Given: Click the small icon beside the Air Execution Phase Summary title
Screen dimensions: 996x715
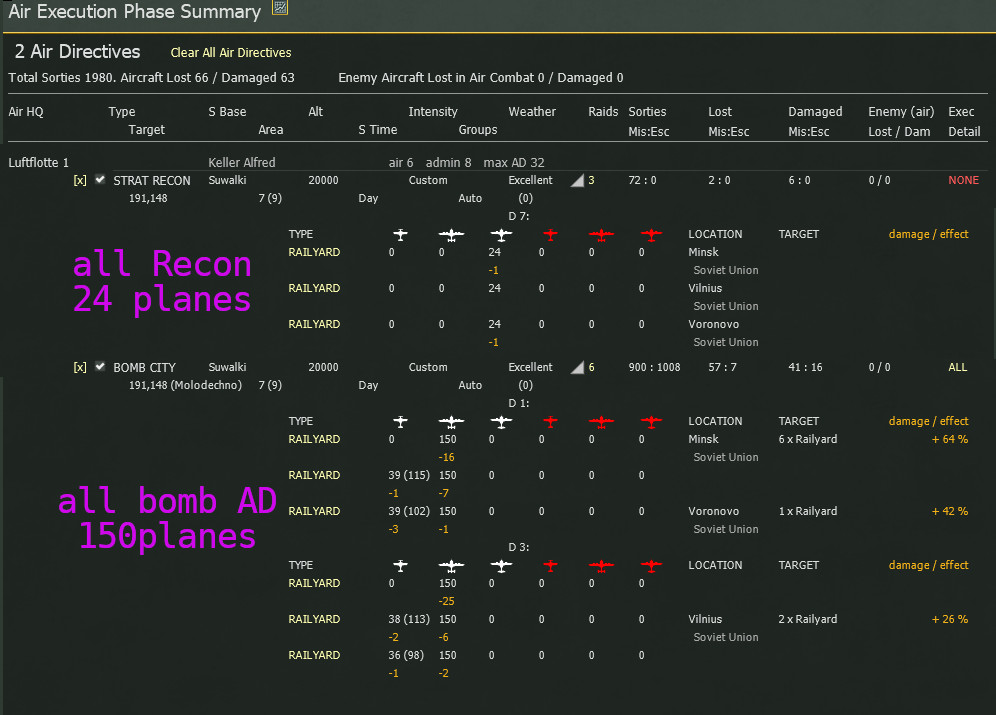Looking at the screenshot, I should (280, 7).
